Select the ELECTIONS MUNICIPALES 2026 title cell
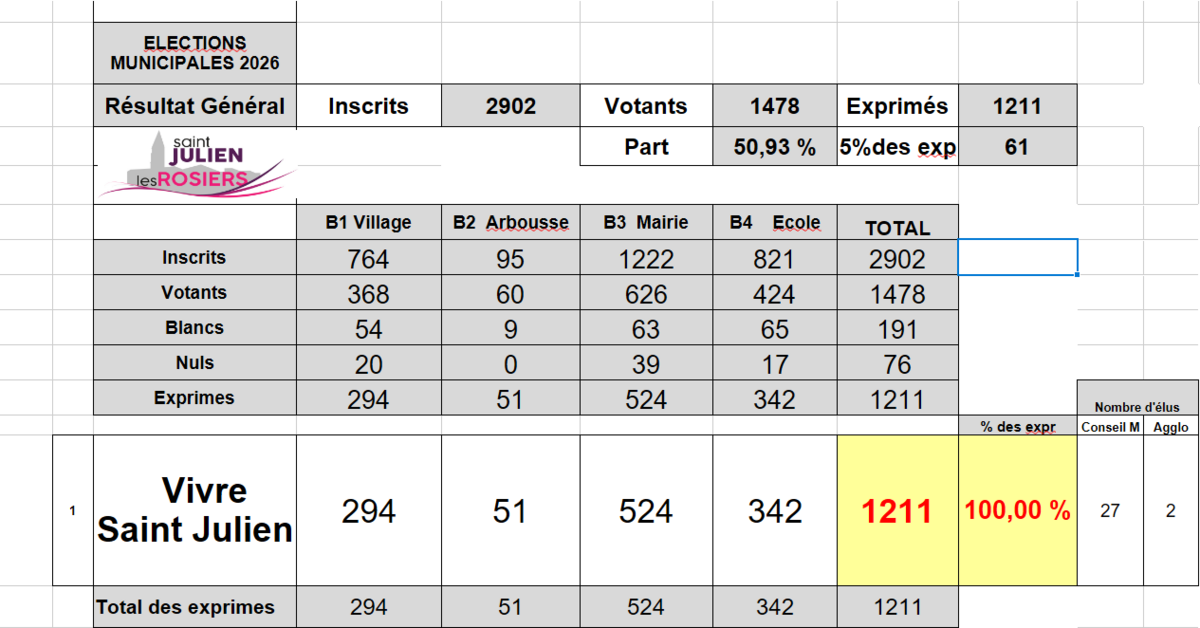The image size is (1200, 628). [195, 54]
